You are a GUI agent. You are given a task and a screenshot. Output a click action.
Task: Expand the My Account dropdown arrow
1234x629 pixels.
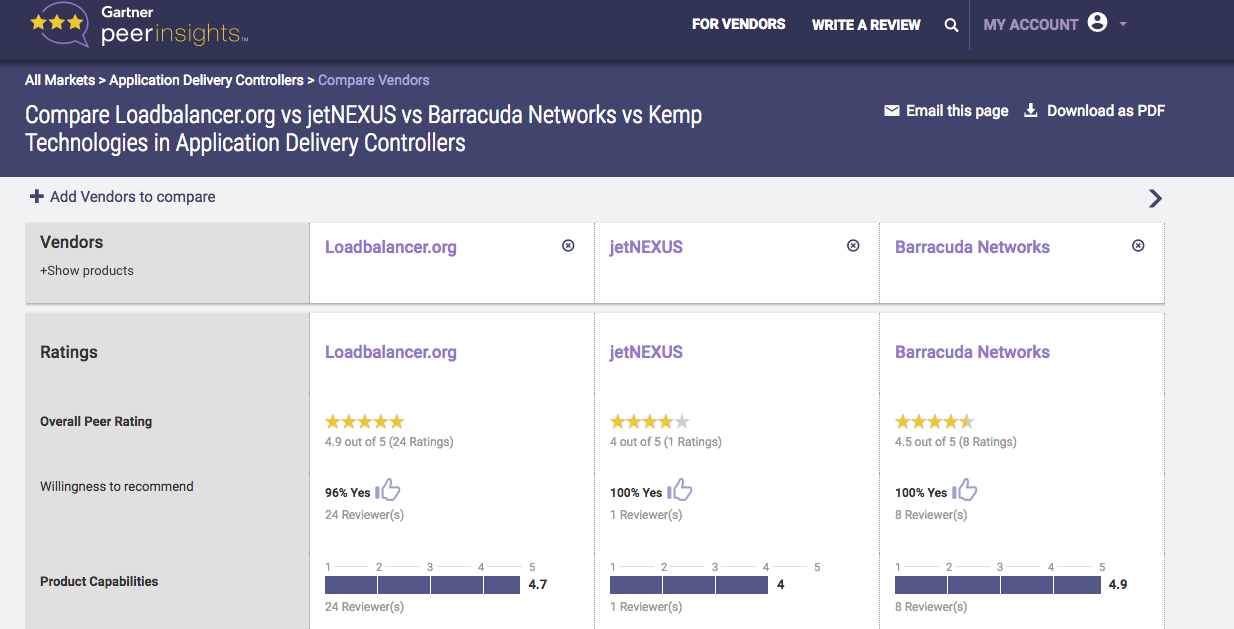tap(1123, 24)
